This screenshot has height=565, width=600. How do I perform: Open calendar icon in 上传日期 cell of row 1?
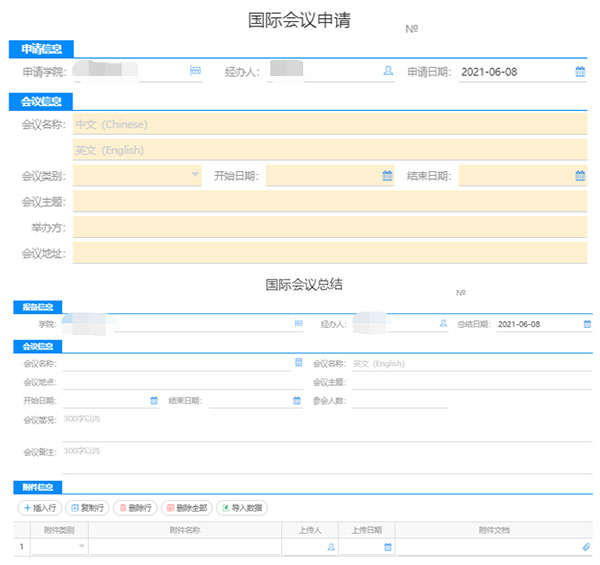(388, 547)
